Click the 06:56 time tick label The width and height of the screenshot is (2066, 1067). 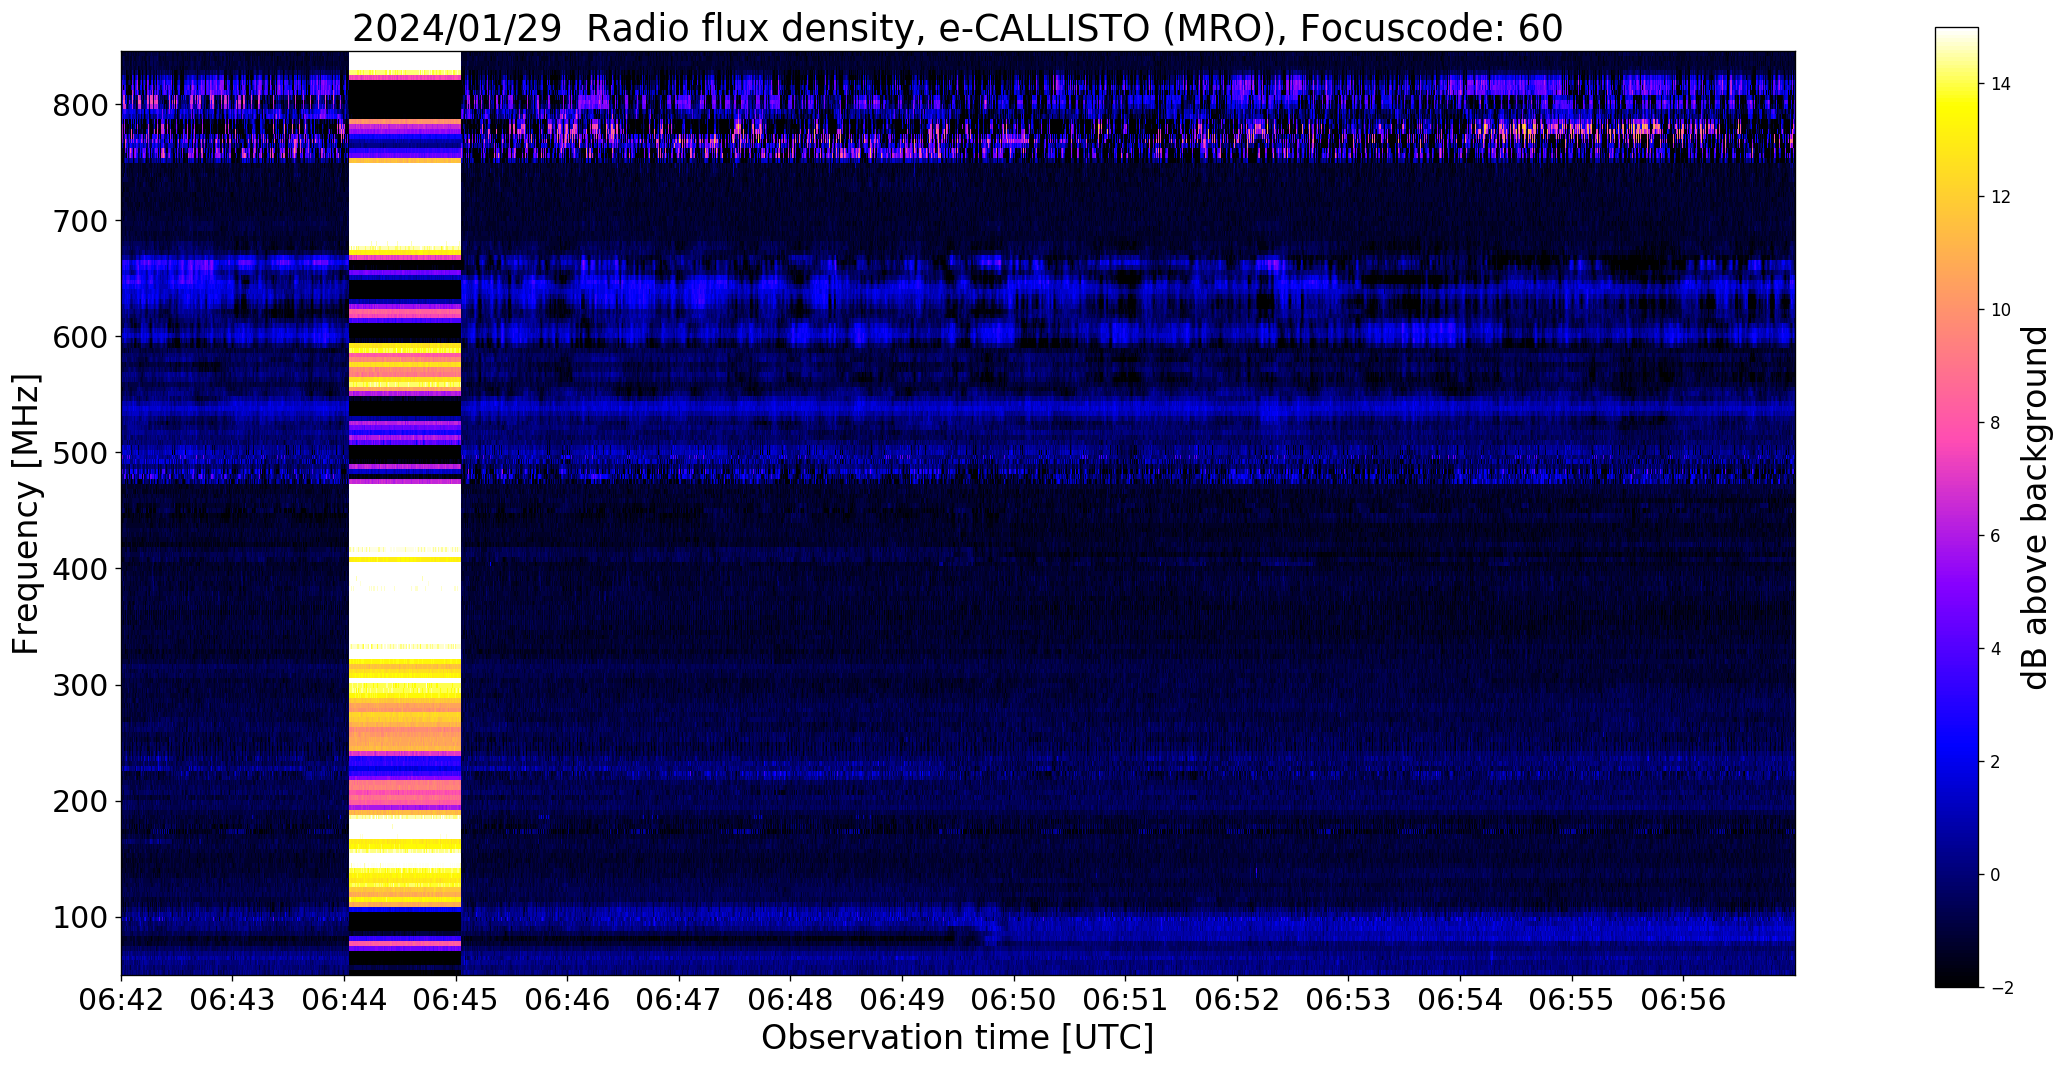[1684, 1000]
